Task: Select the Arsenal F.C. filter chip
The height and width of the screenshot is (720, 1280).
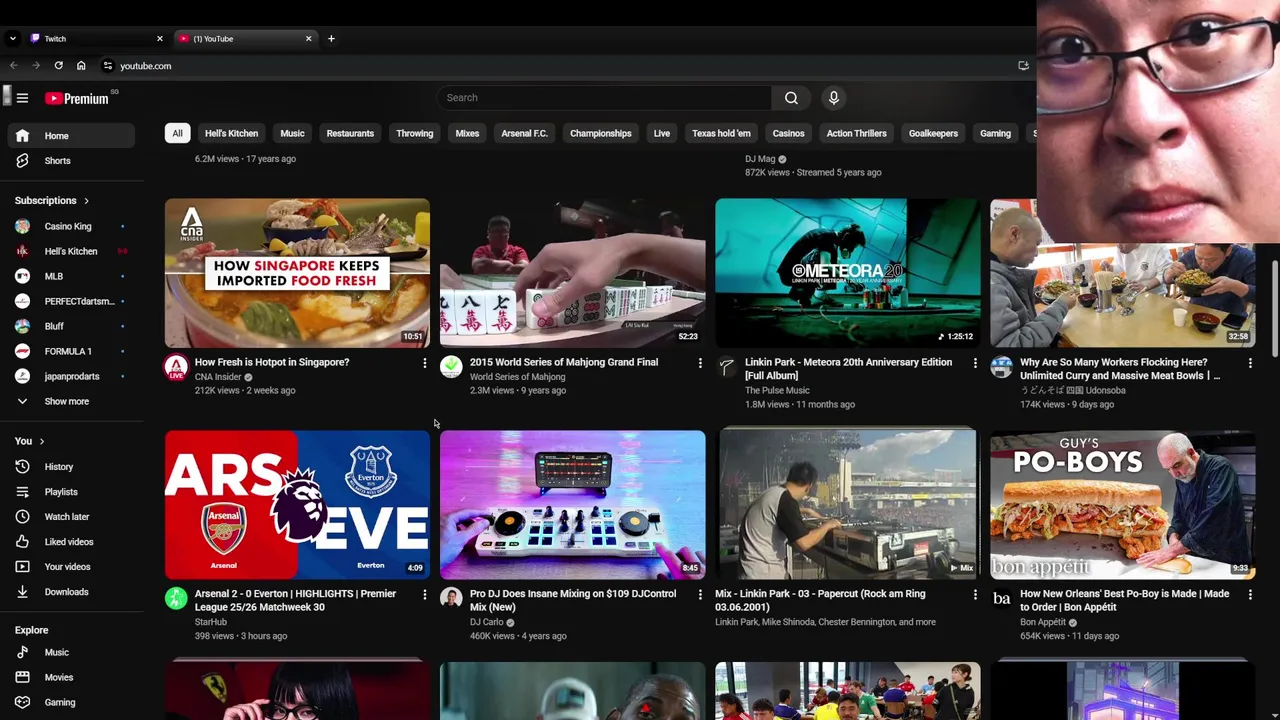Action: point(524,133)
